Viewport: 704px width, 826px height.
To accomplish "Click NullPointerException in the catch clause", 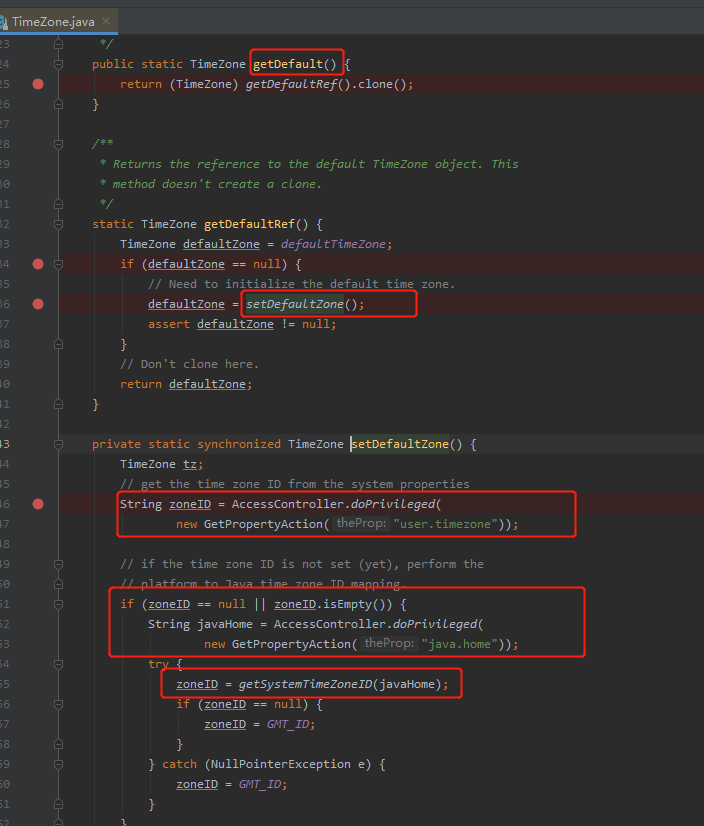I will click(280, 764).
